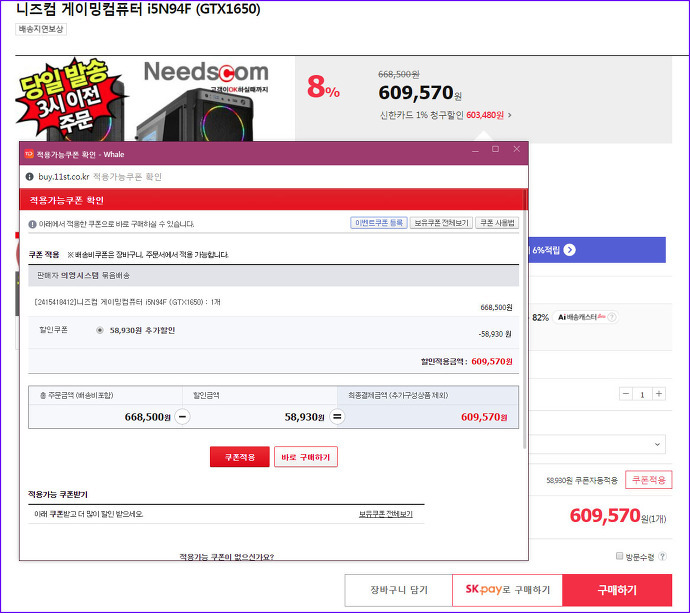Viewport: 690px width, 613px height.
Task: Click the buy.11st.co.kr address text
Action: (x=64, y=177)
